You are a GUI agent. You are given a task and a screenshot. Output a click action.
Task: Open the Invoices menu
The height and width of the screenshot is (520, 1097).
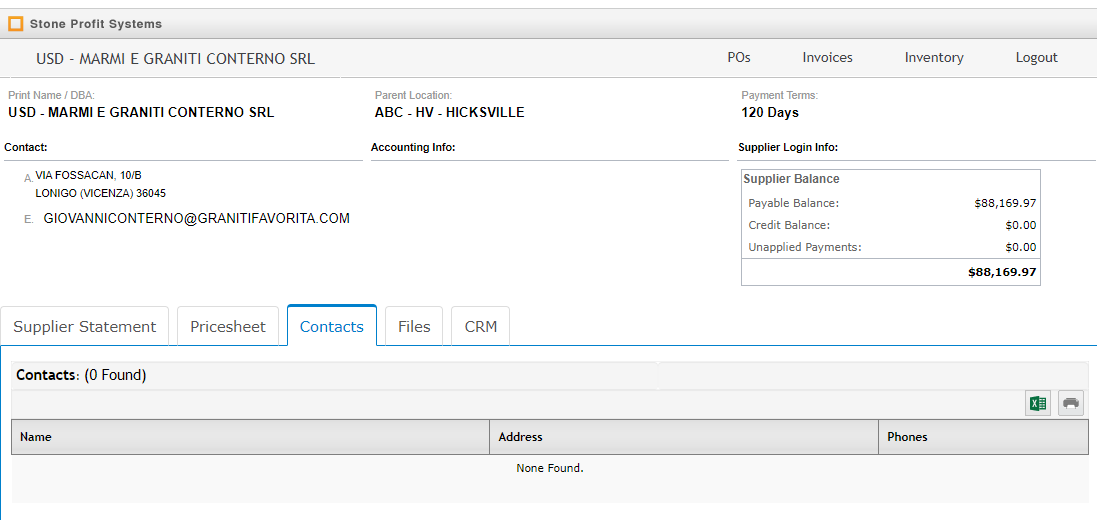pyautogui.click(x=828, y=58)
